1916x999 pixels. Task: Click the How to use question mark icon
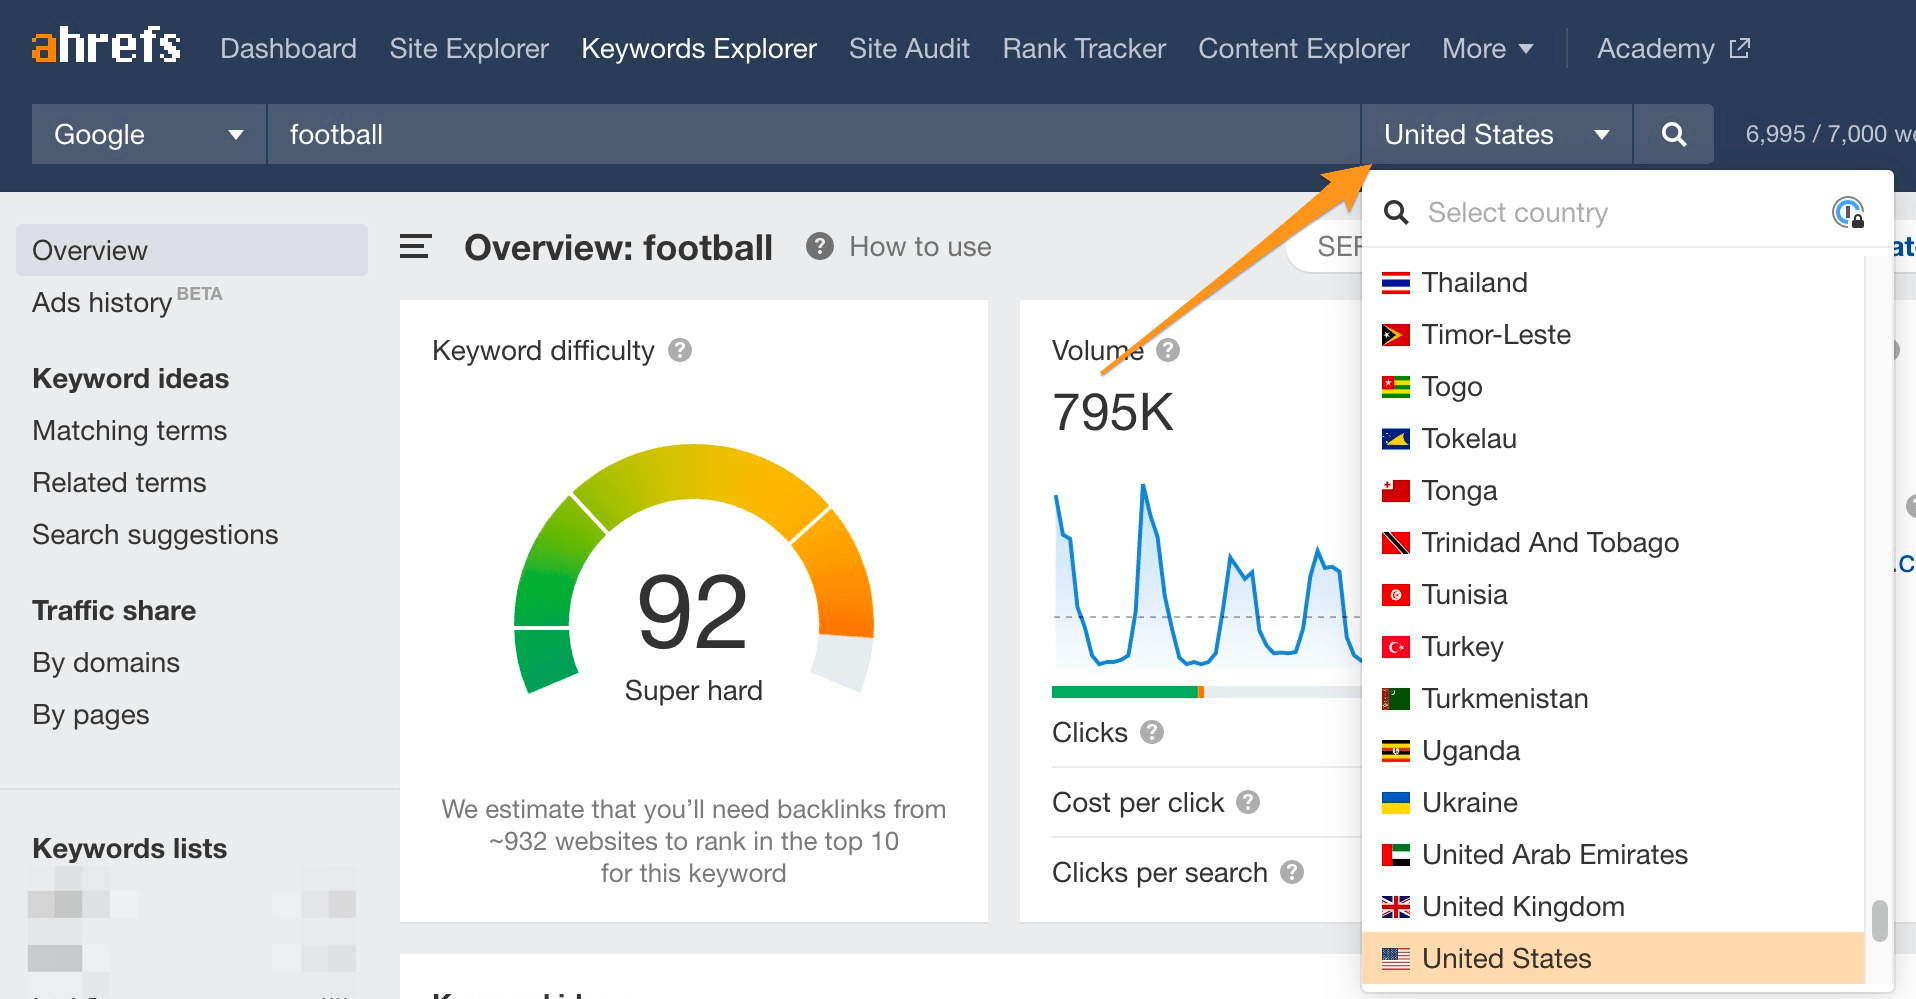click(x=820, y=246)
